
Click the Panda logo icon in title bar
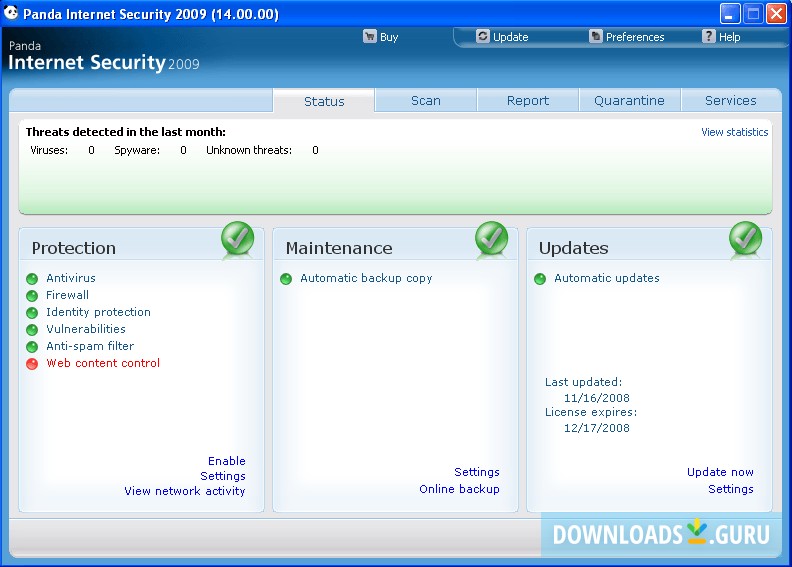tap(11, 12)
